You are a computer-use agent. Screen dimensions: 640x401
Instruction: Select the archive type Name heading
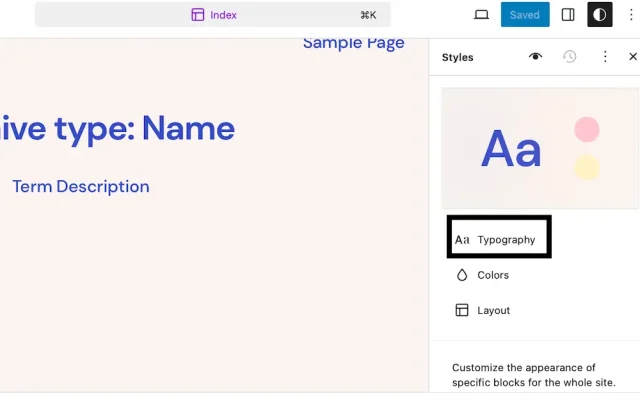[x=118, y=128]
